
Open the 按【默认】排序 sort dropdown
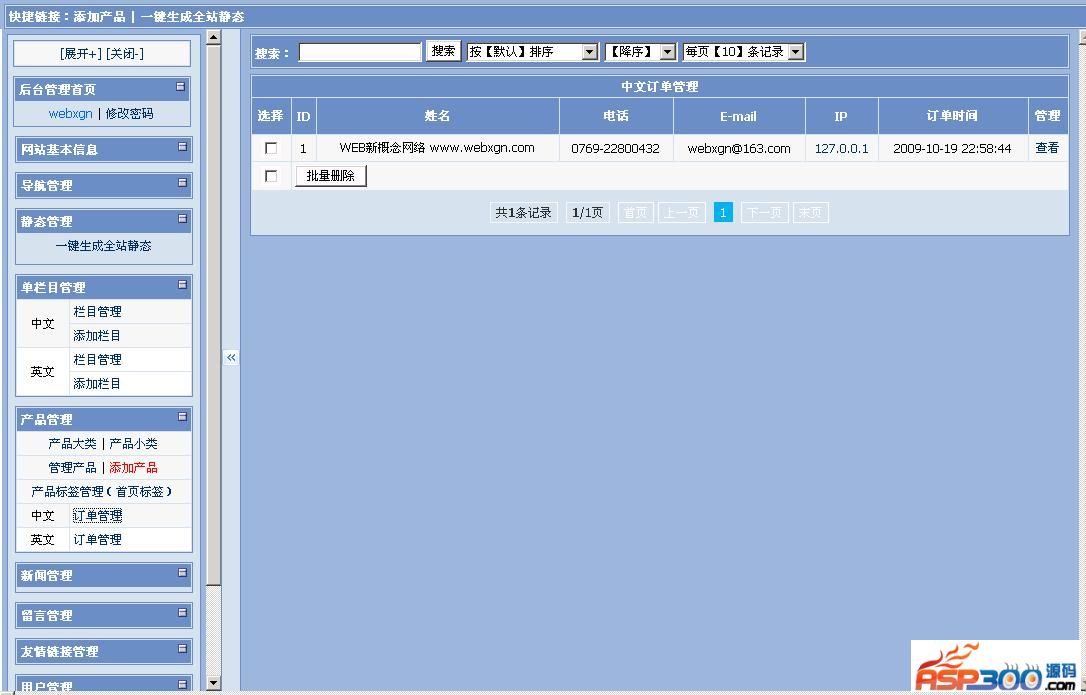tap(533, 52)
